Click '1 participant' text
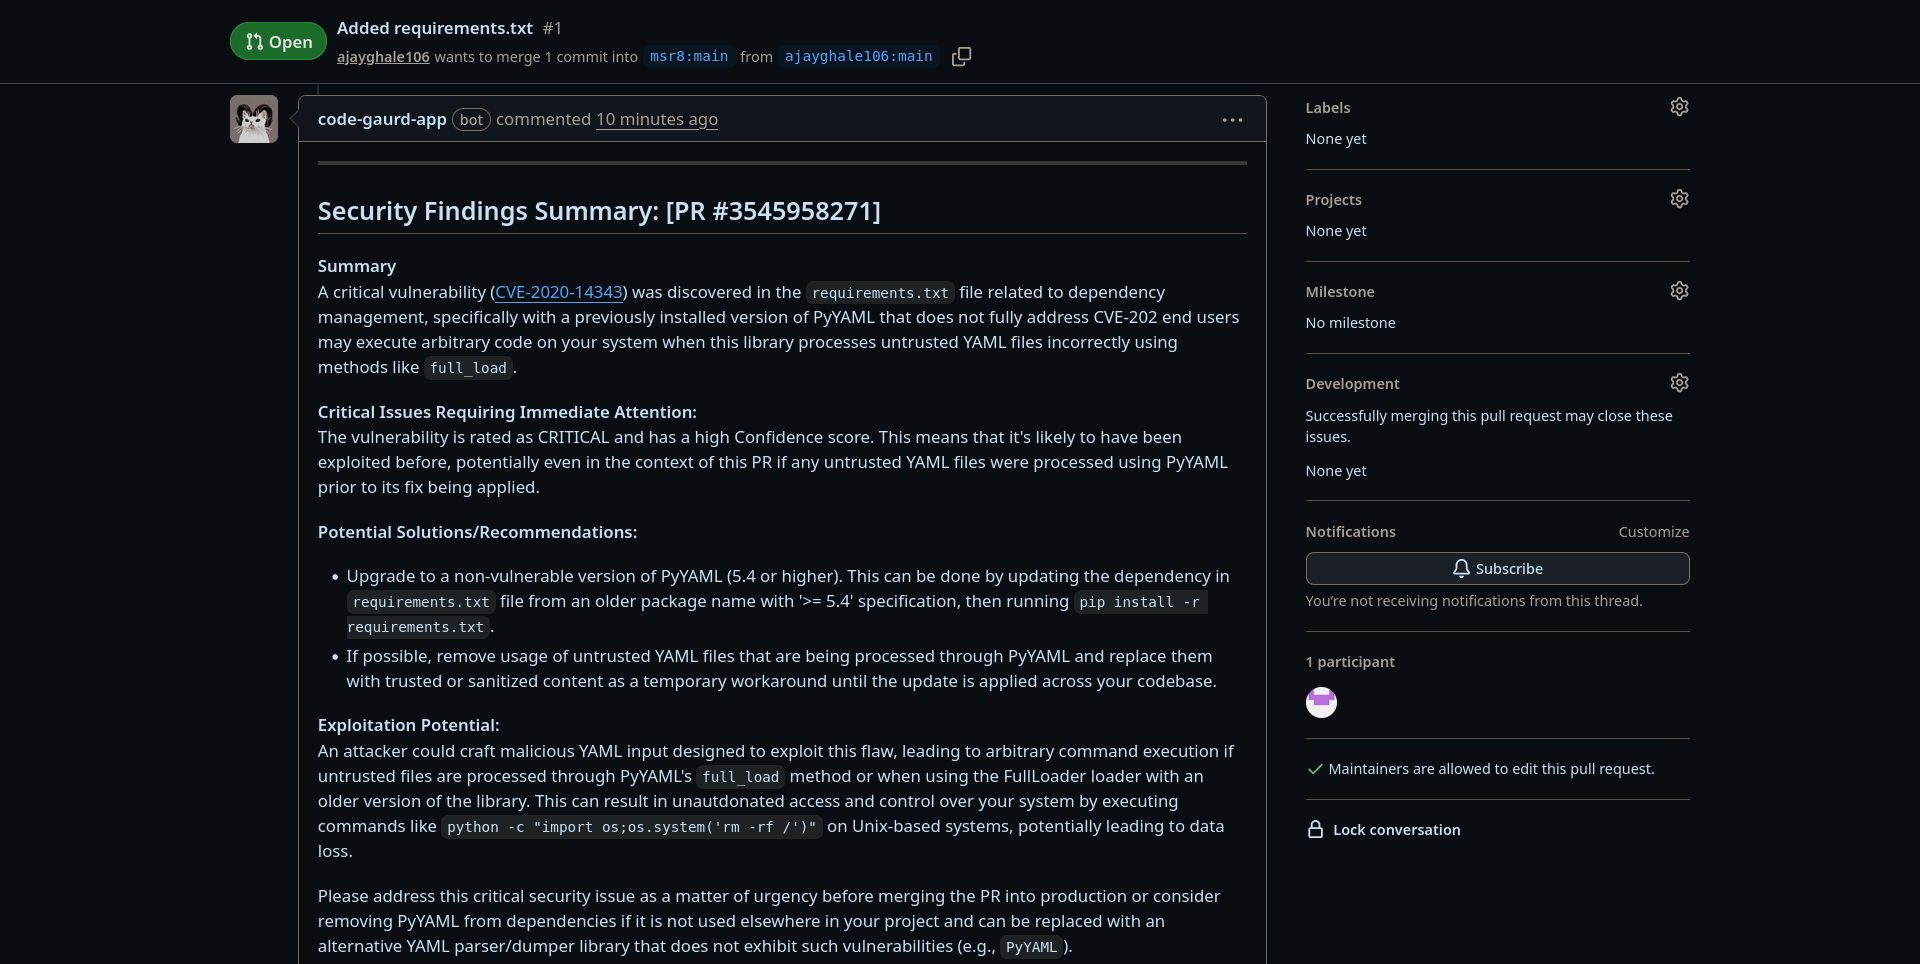The image size is (1920, 964). click(x=1350, y=662)
